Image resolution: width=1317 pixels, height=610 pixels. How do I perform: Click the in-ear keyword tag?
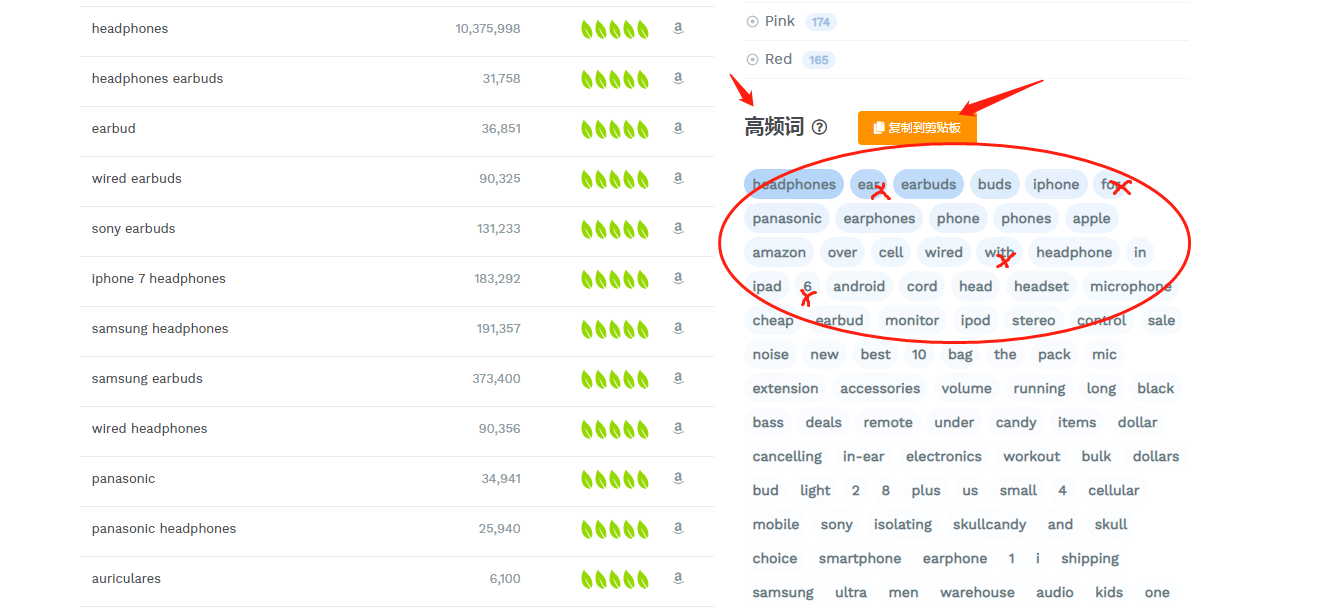(x=863, y=456)
